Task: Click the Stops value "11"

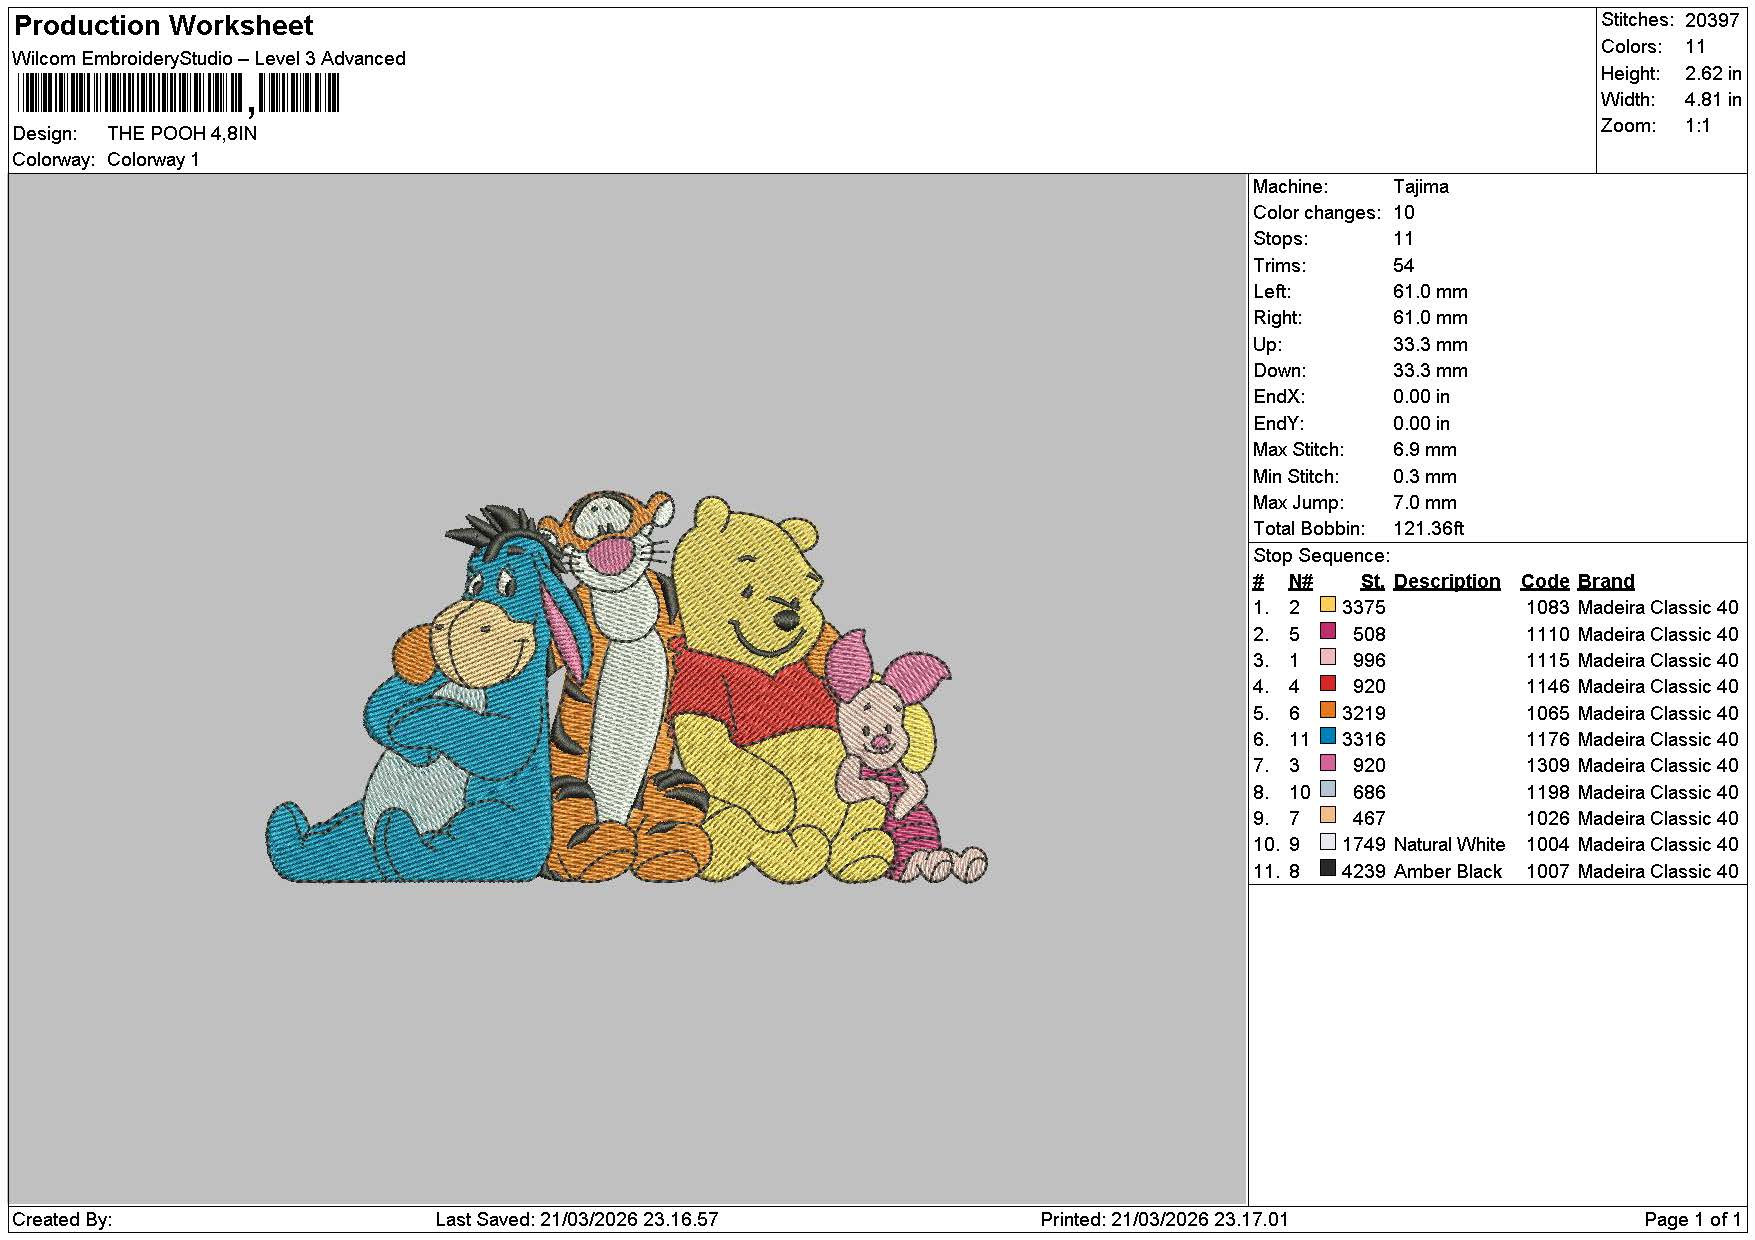Action: point(1404,239)
